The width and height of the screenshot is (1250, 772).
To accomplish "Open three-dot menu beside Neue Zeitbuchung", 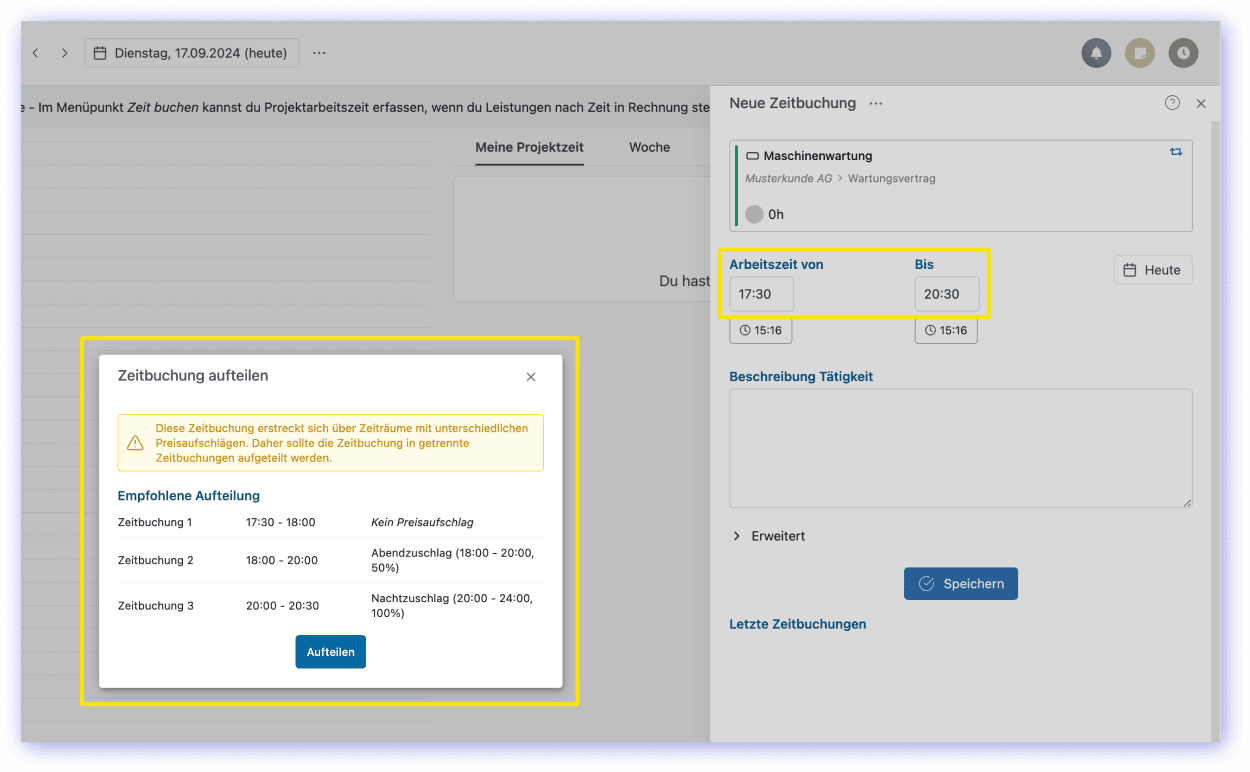I will 876,103.
